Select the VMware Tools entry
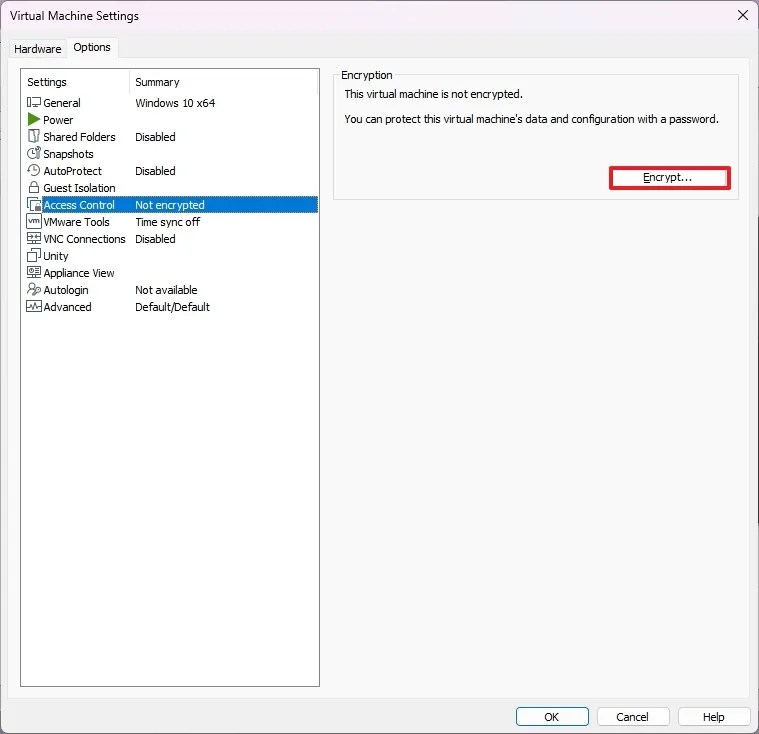Viewport: 759px width, 734px height. click(x=76, y=222)
